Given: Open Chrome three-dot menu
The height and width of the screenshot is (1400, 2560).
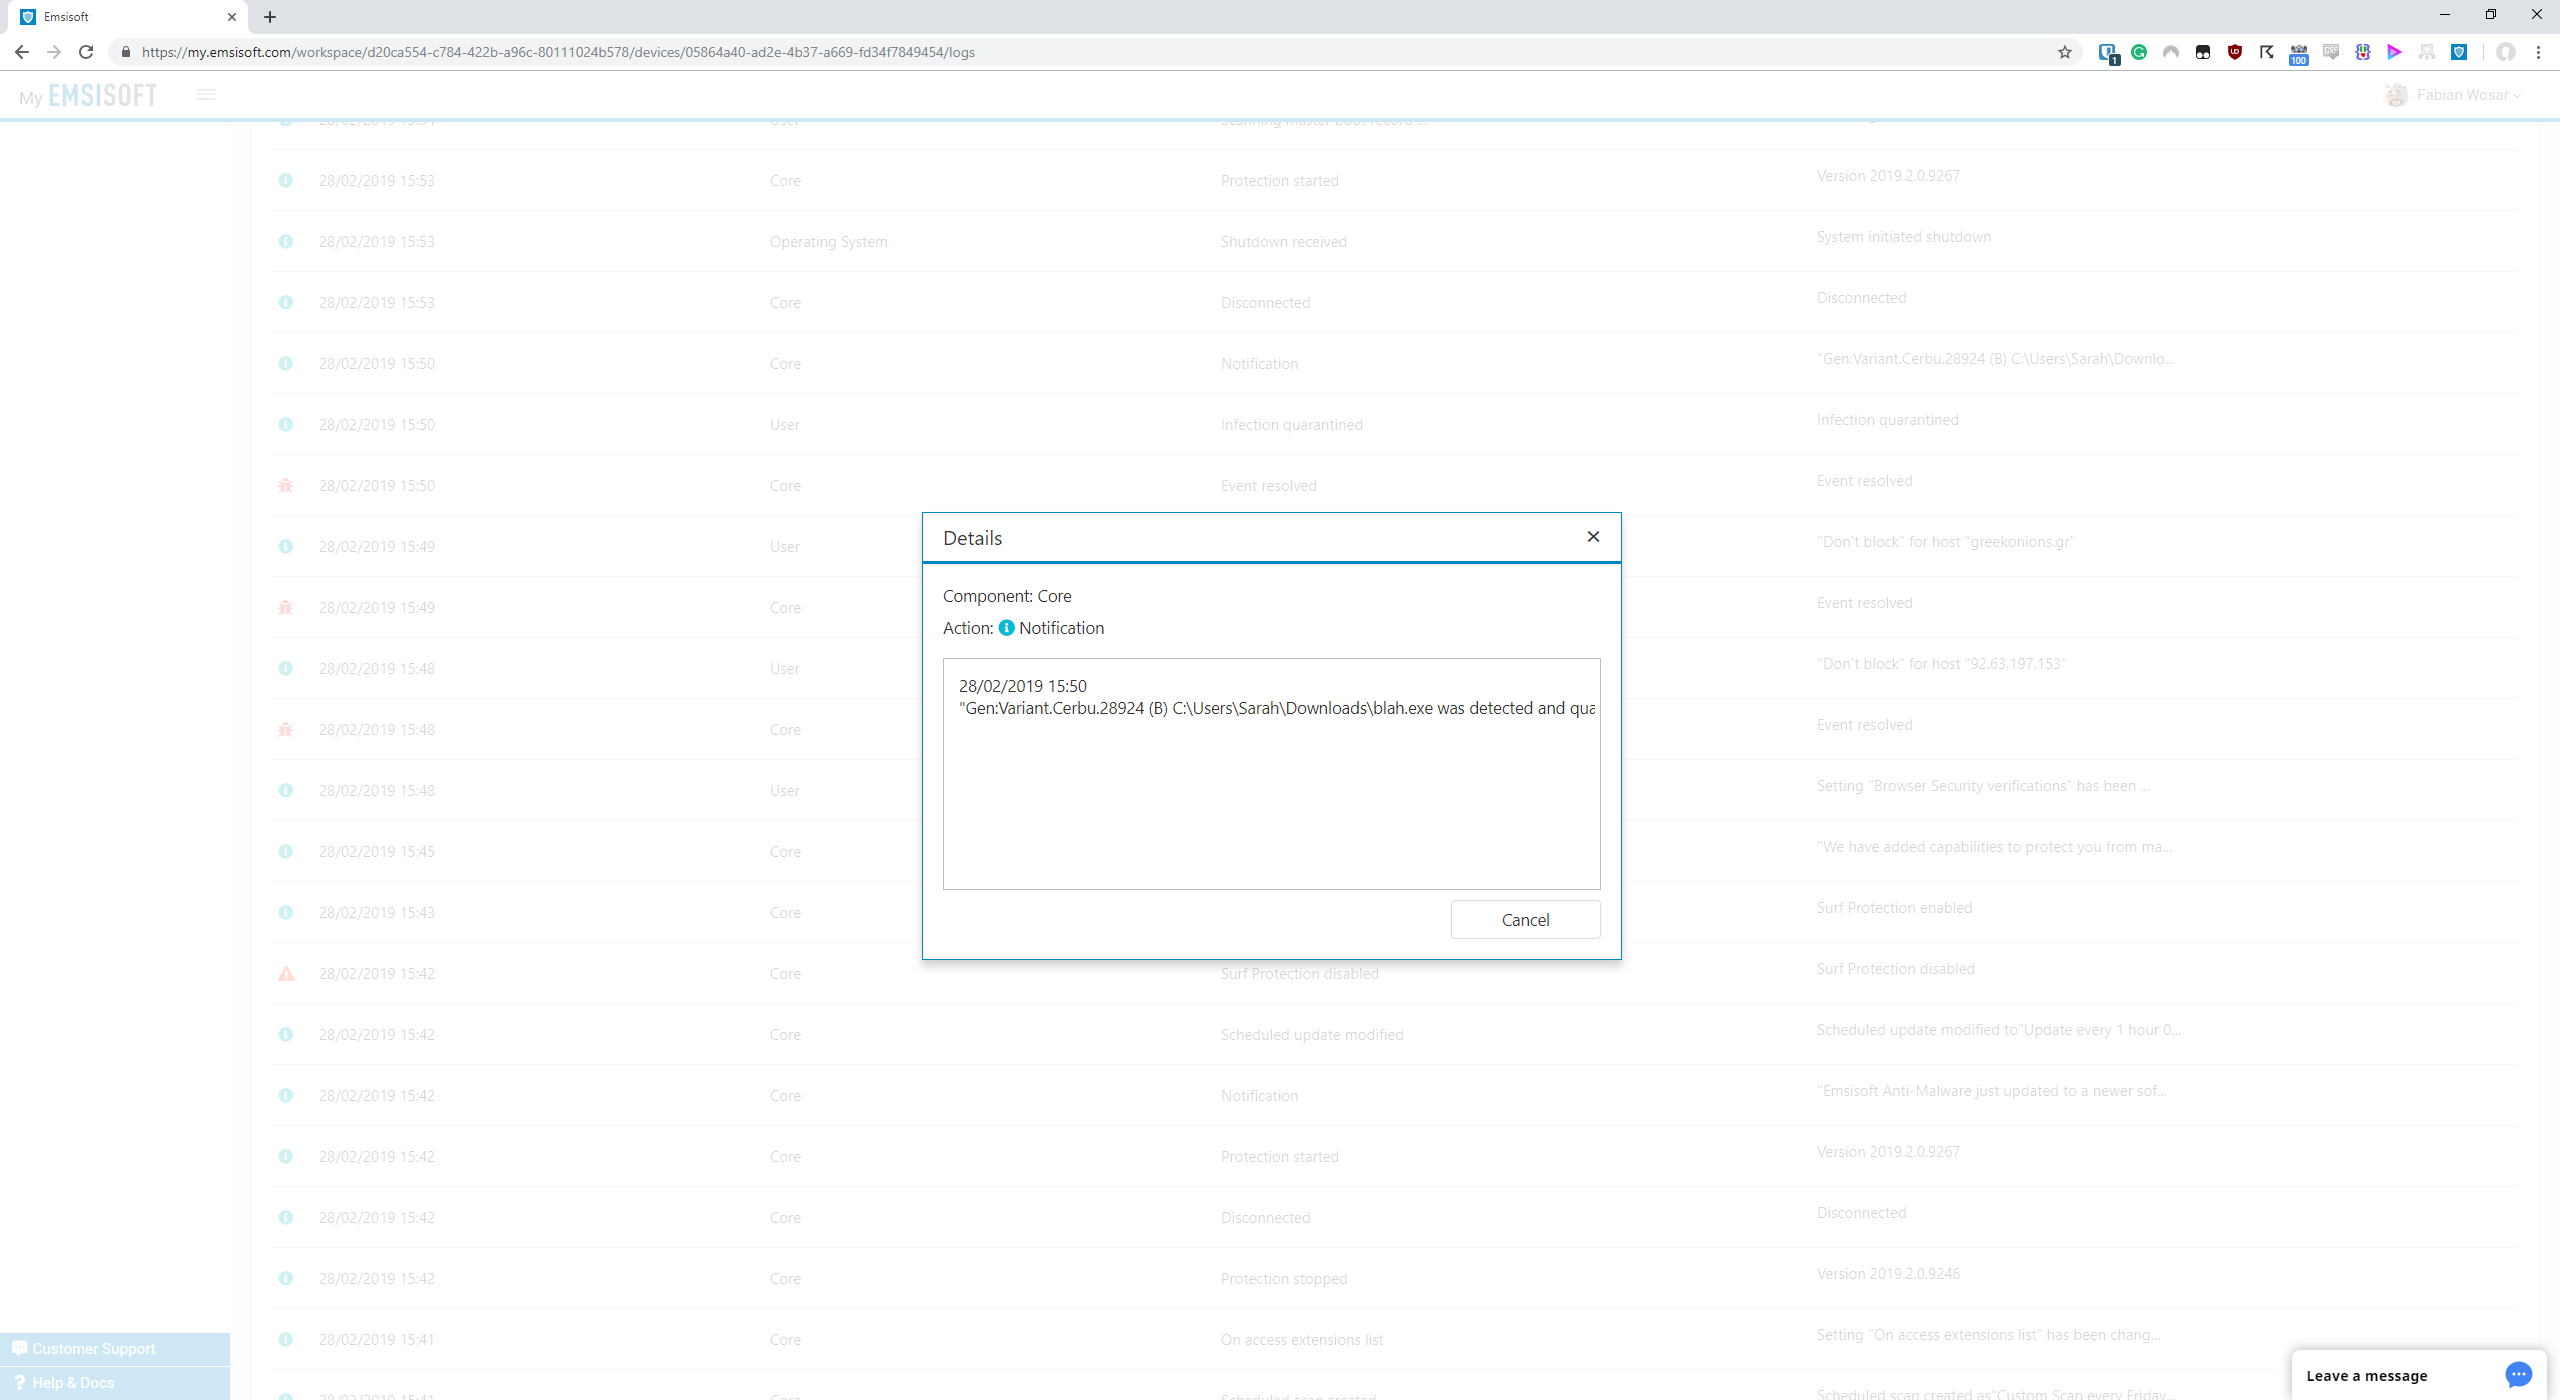Looking at the screenshot, I should (x=2538, y=52).
